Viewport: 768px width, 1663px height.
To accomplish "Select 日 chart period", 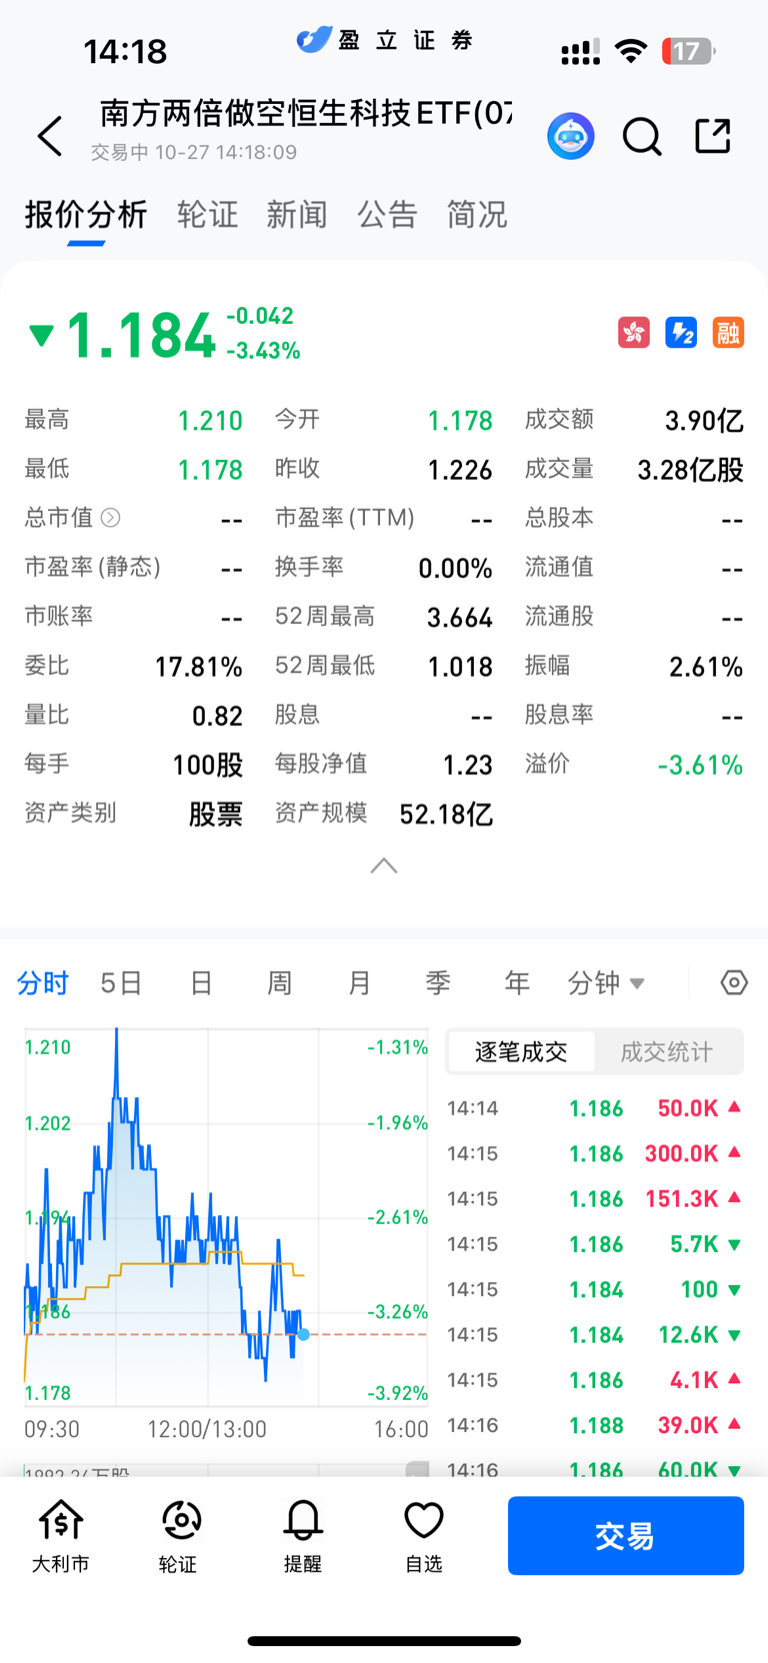I will pos(201,983).
